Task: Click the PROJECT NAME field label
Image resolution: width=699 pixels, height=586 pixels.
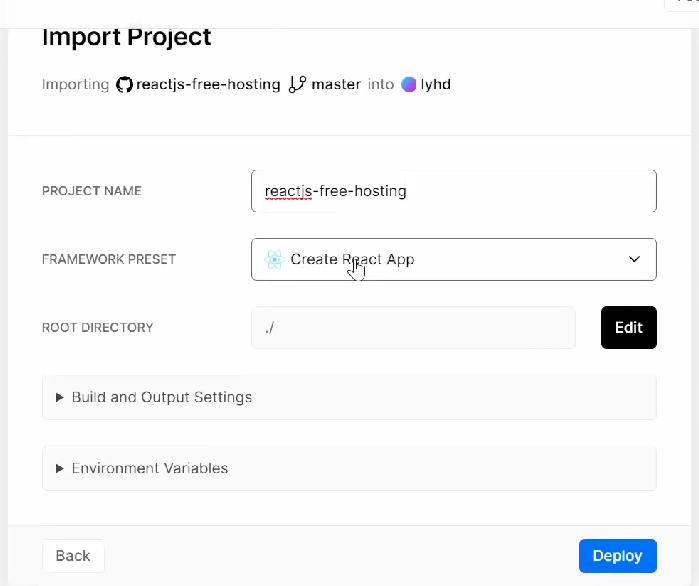Action: pyautogui.click(x=92, y=191)
